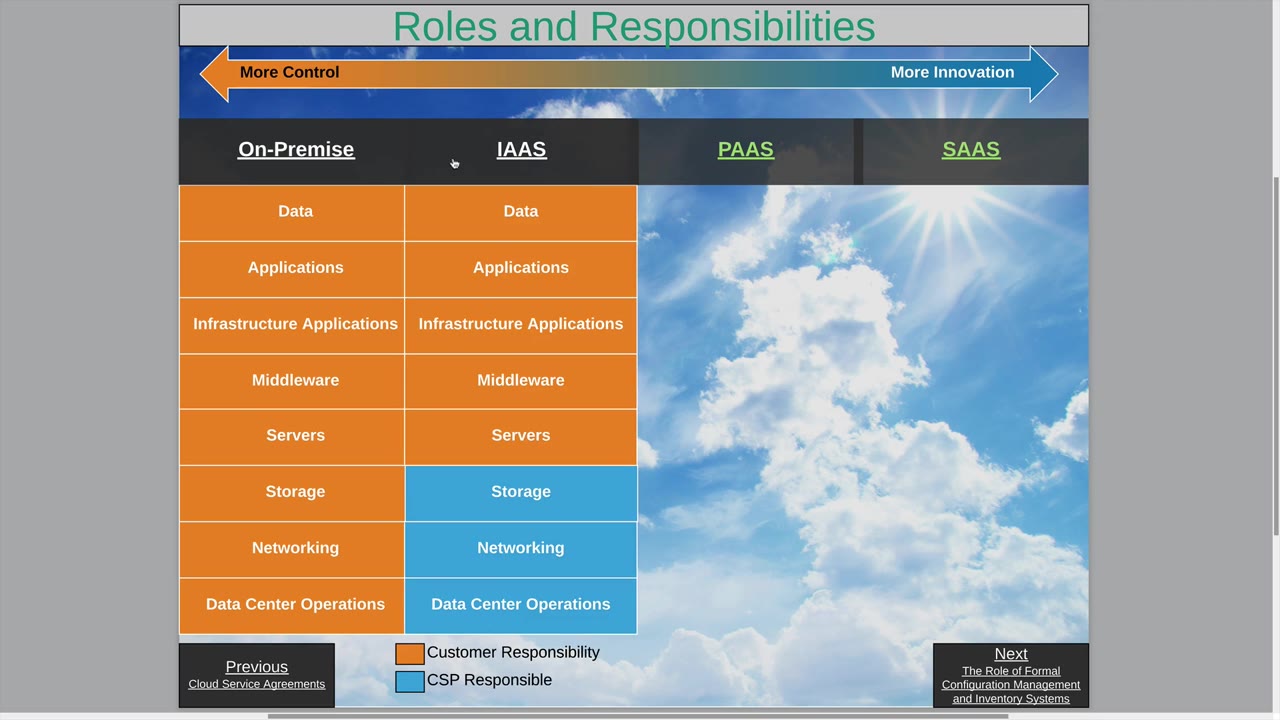Select the blue IAAS Networking cell
Viewport: 1280px width, 720px height.
521,549
